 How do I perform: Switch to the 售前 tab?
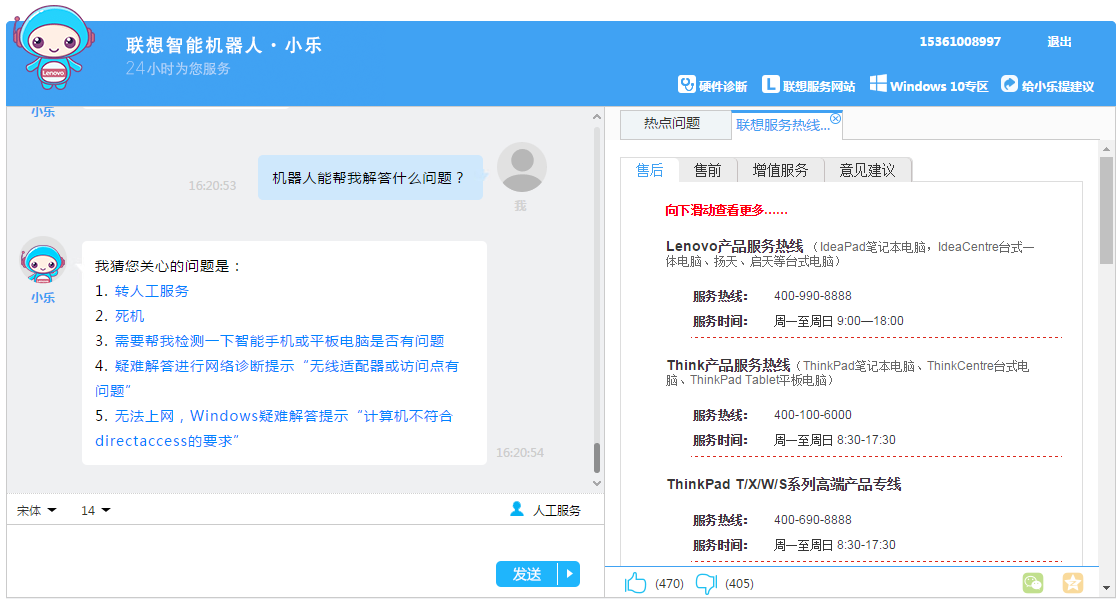pyautogui.click(x=707, y=170)
